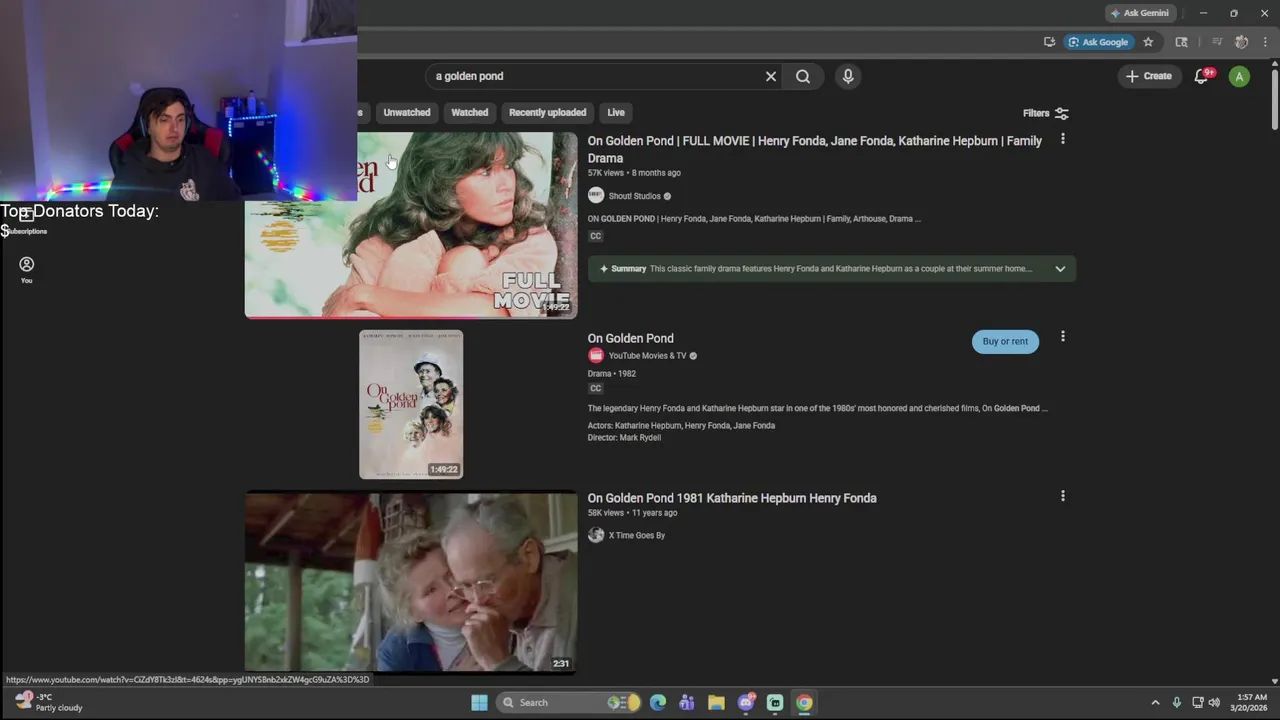Open the On Golden Pond FULL MOVIE title
Screen dimensions: 1280x720
click(815, 149)
